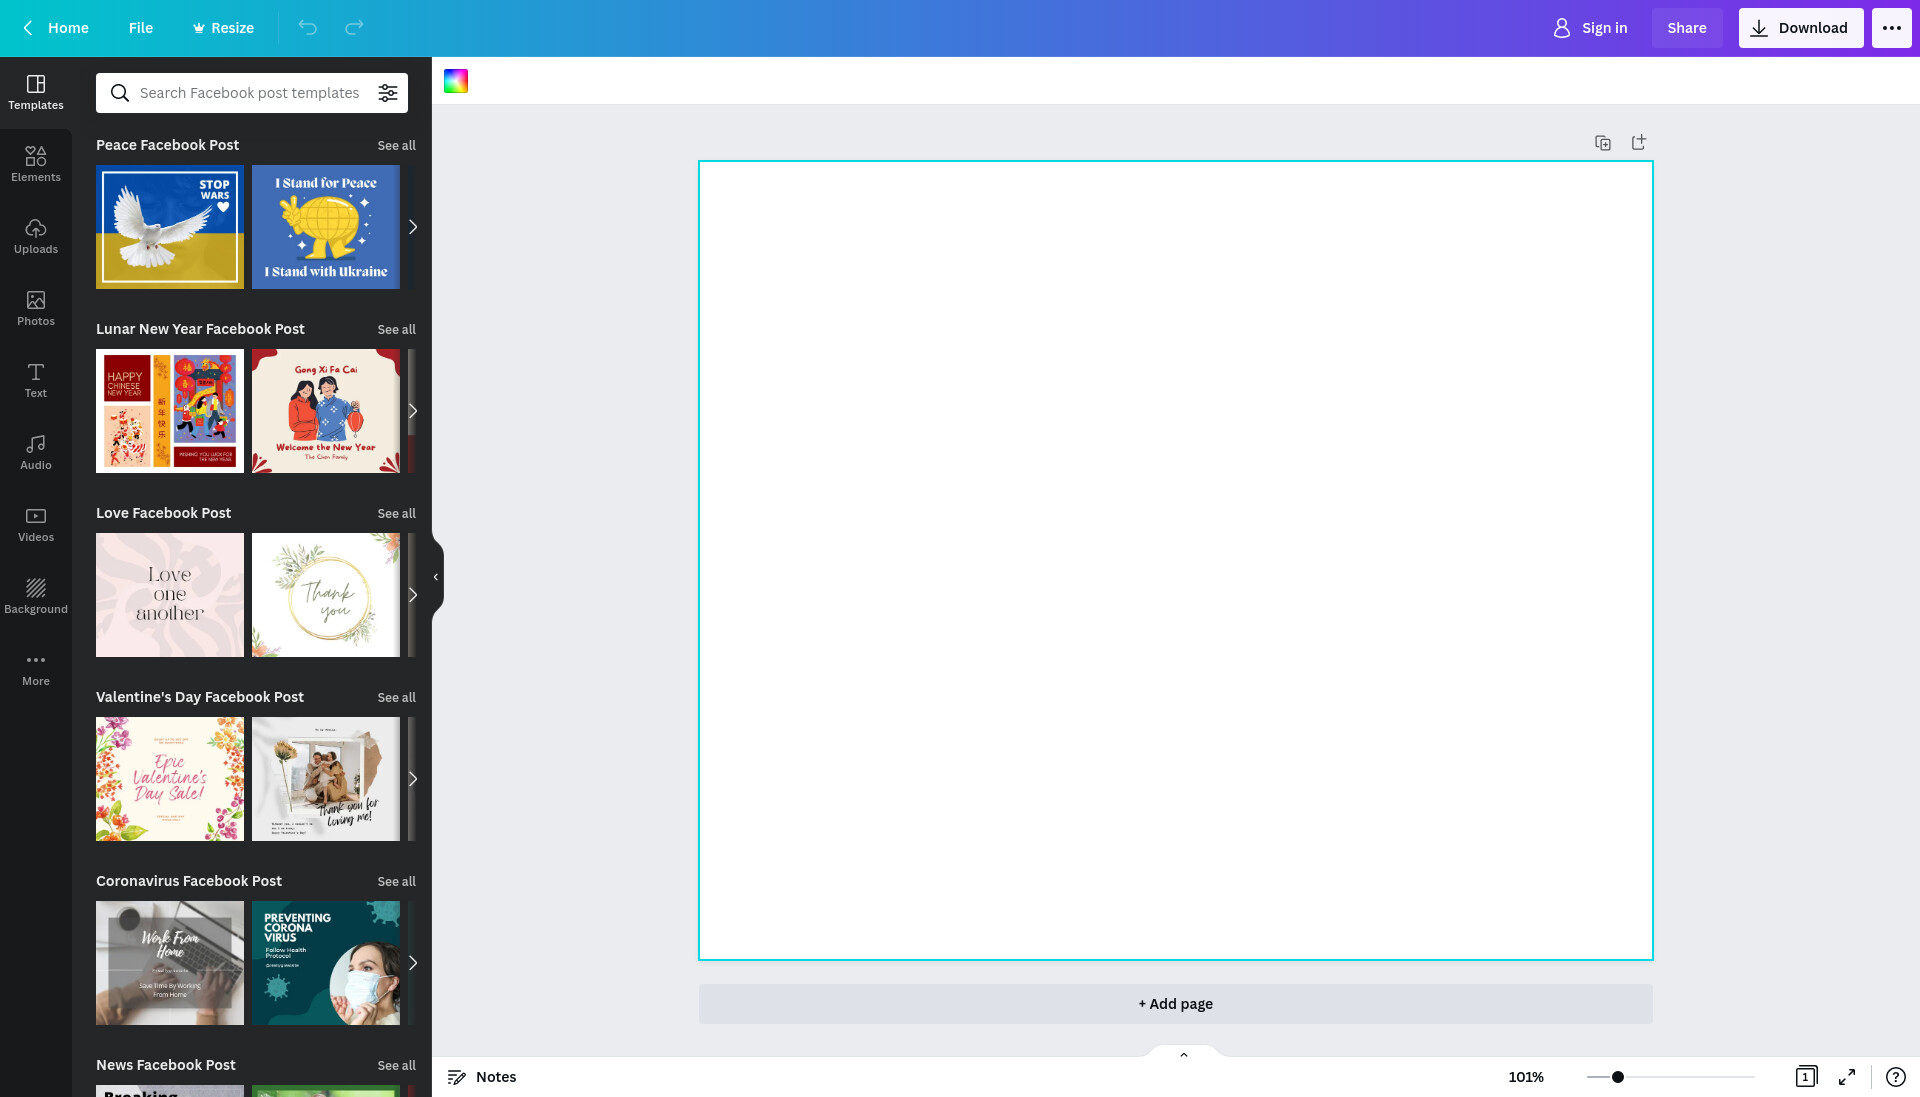Open the Uploads sidebar tab
1920x1097 pixels.
pos(36,236)
